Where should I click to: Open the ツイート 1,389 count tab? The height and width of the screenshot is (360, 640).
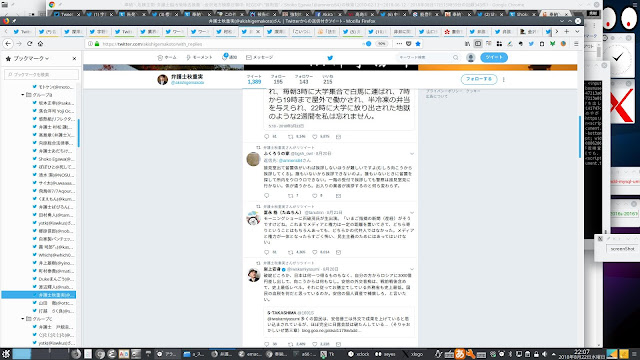pyautogui.click(x=254, y=80)
